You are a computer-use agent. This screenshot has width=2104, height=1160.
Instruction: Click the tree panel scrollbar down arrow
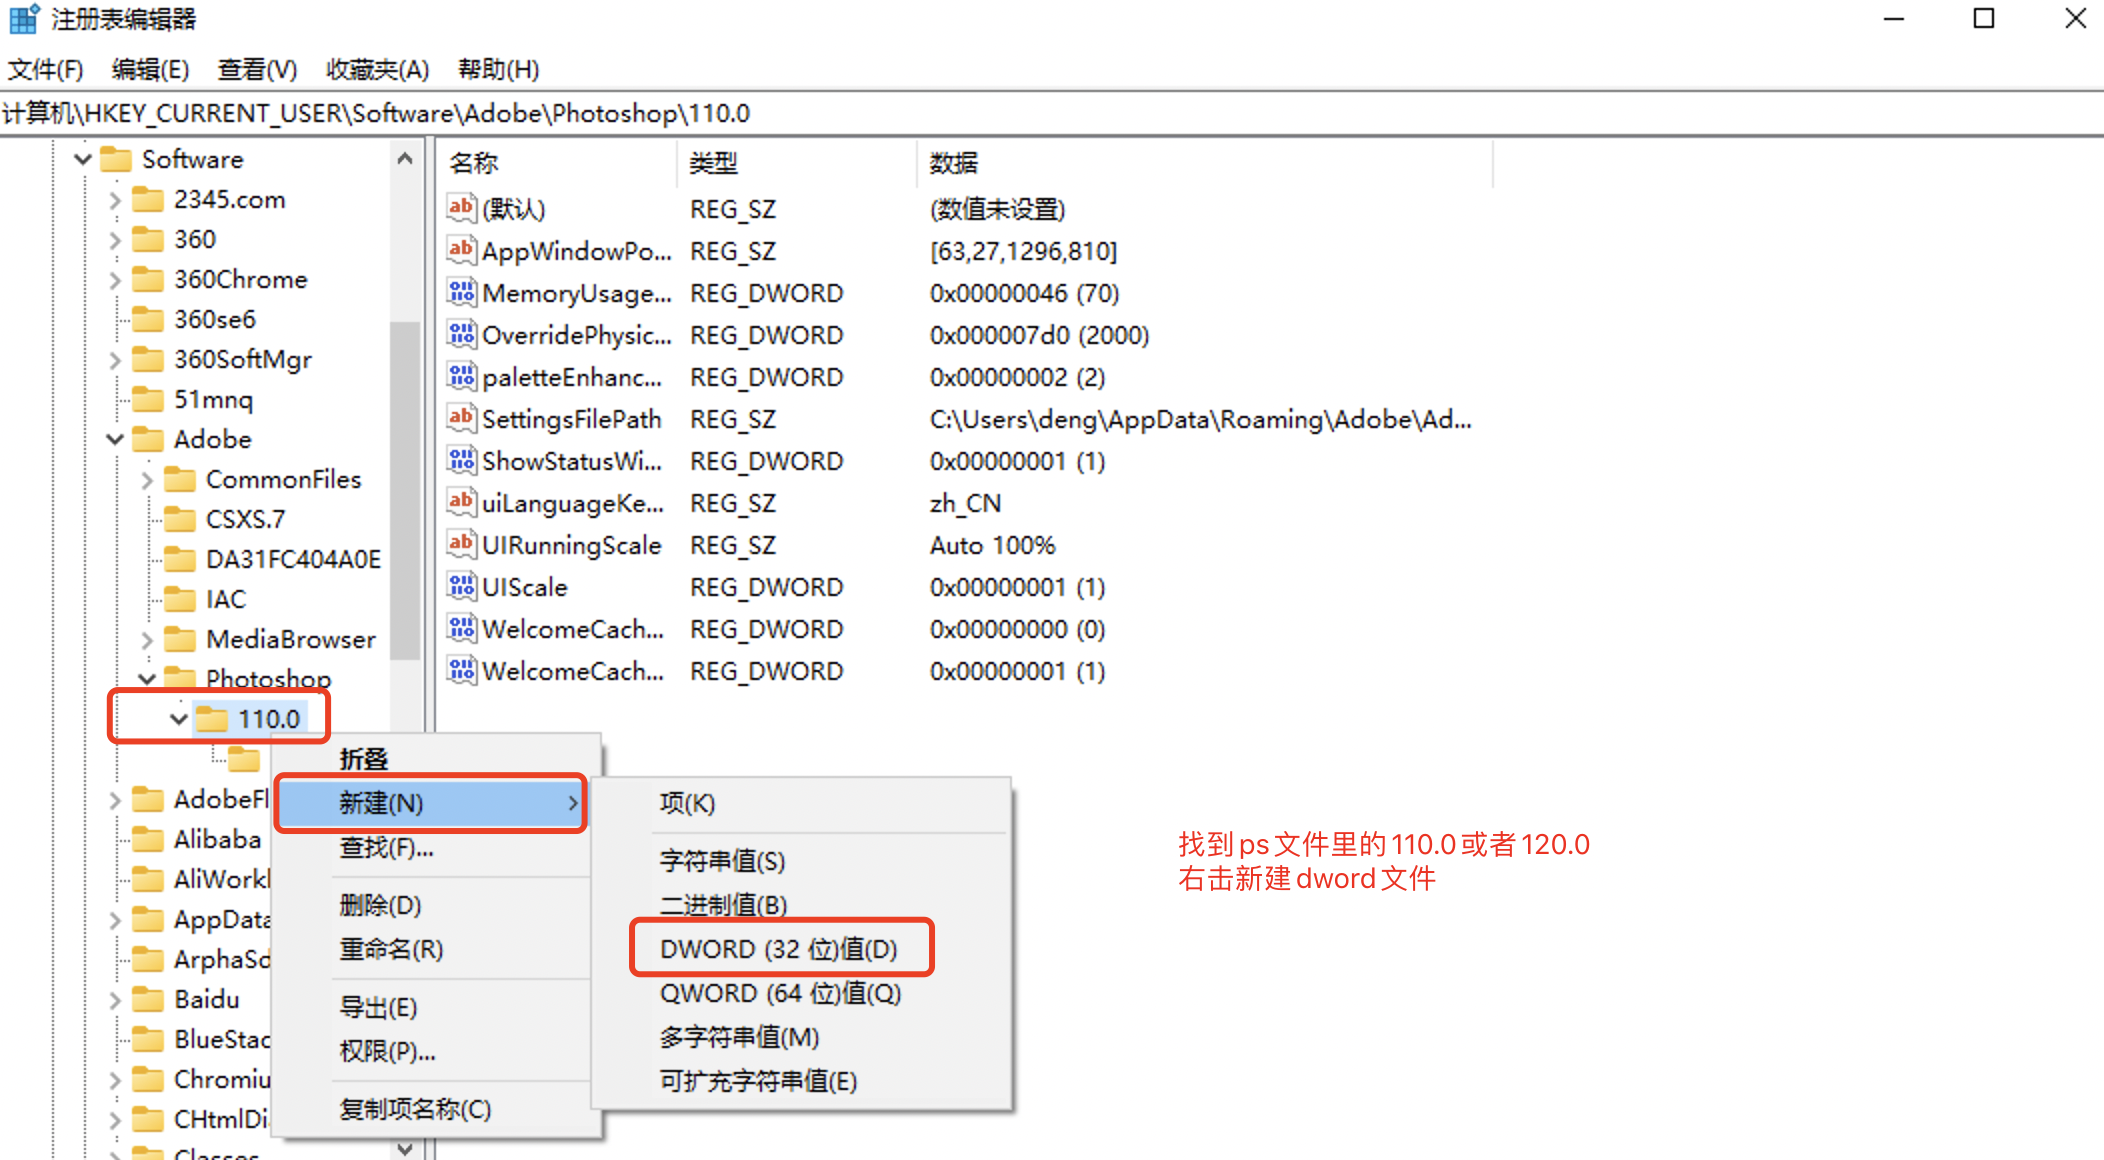pos(405,1148)
